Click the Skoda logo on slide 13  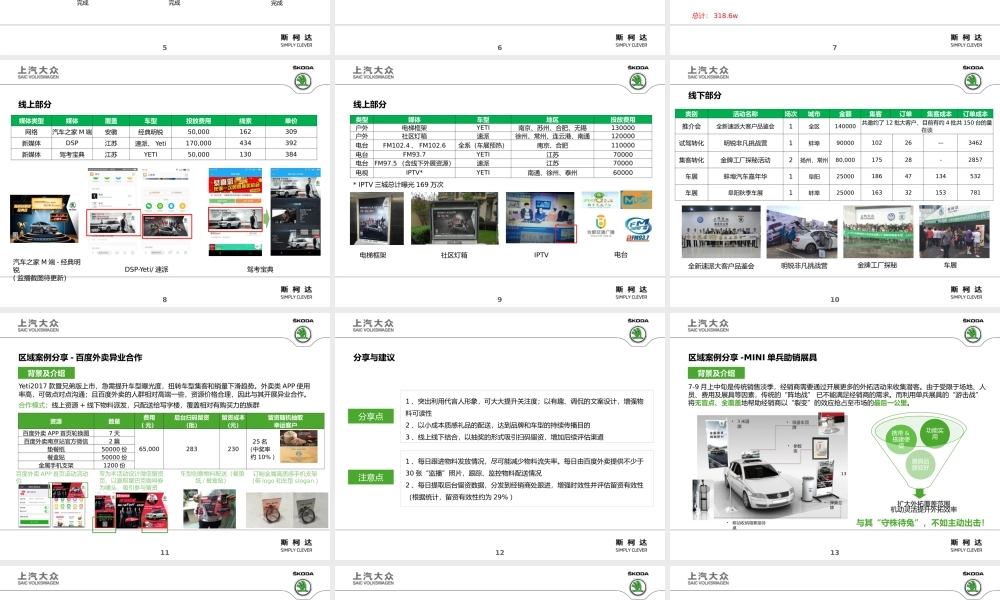click(973, 332)
